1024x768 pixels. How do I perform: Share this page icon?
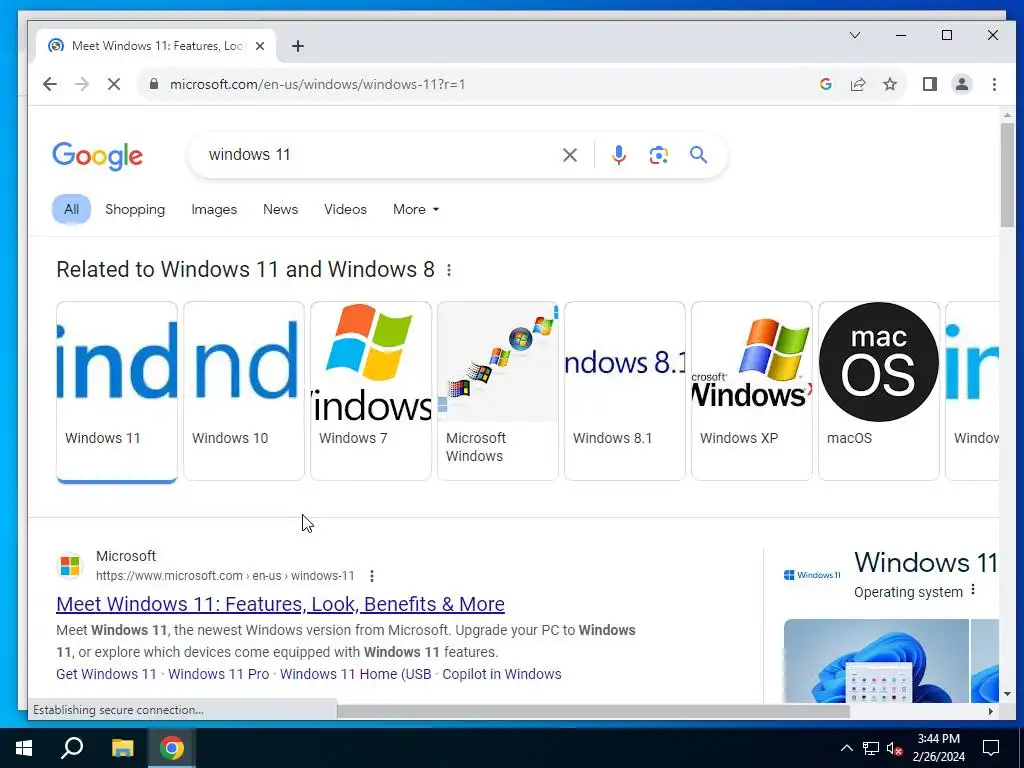[857, 84]
